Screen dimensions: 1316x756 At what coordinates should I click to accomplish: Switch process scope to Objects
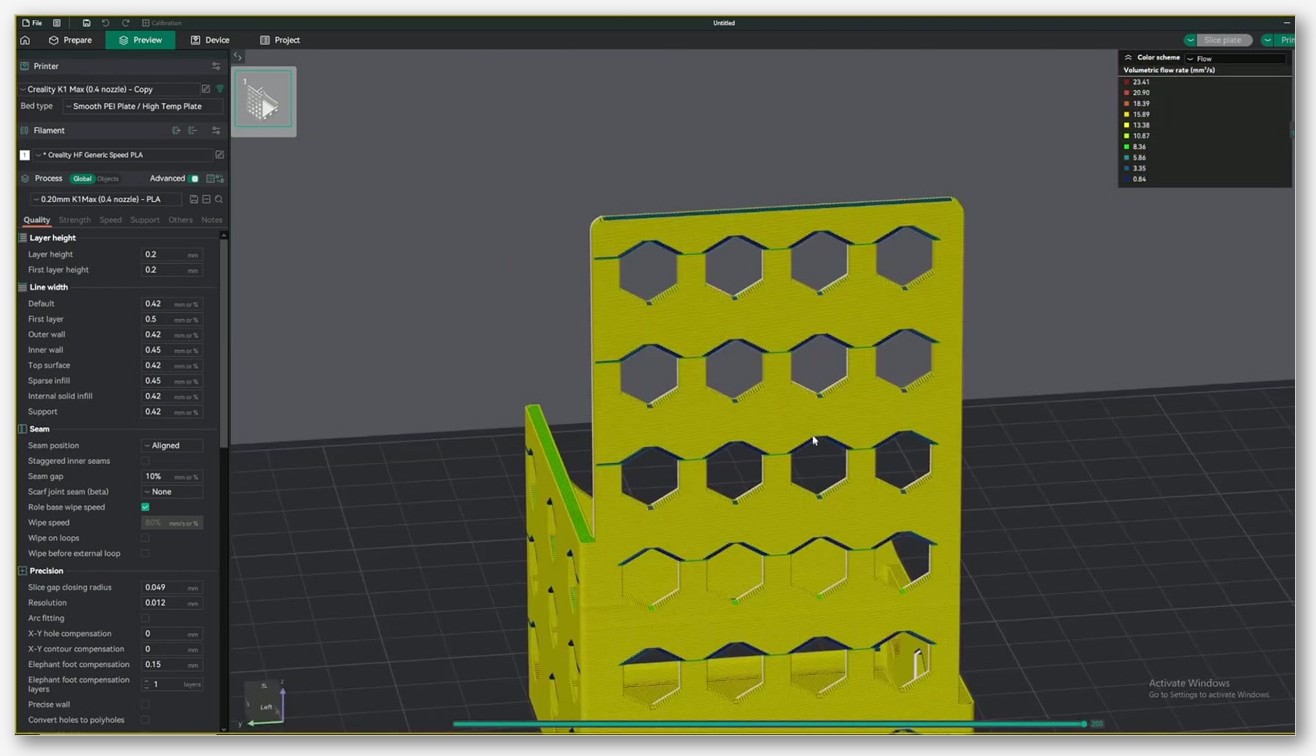point(107,178)
